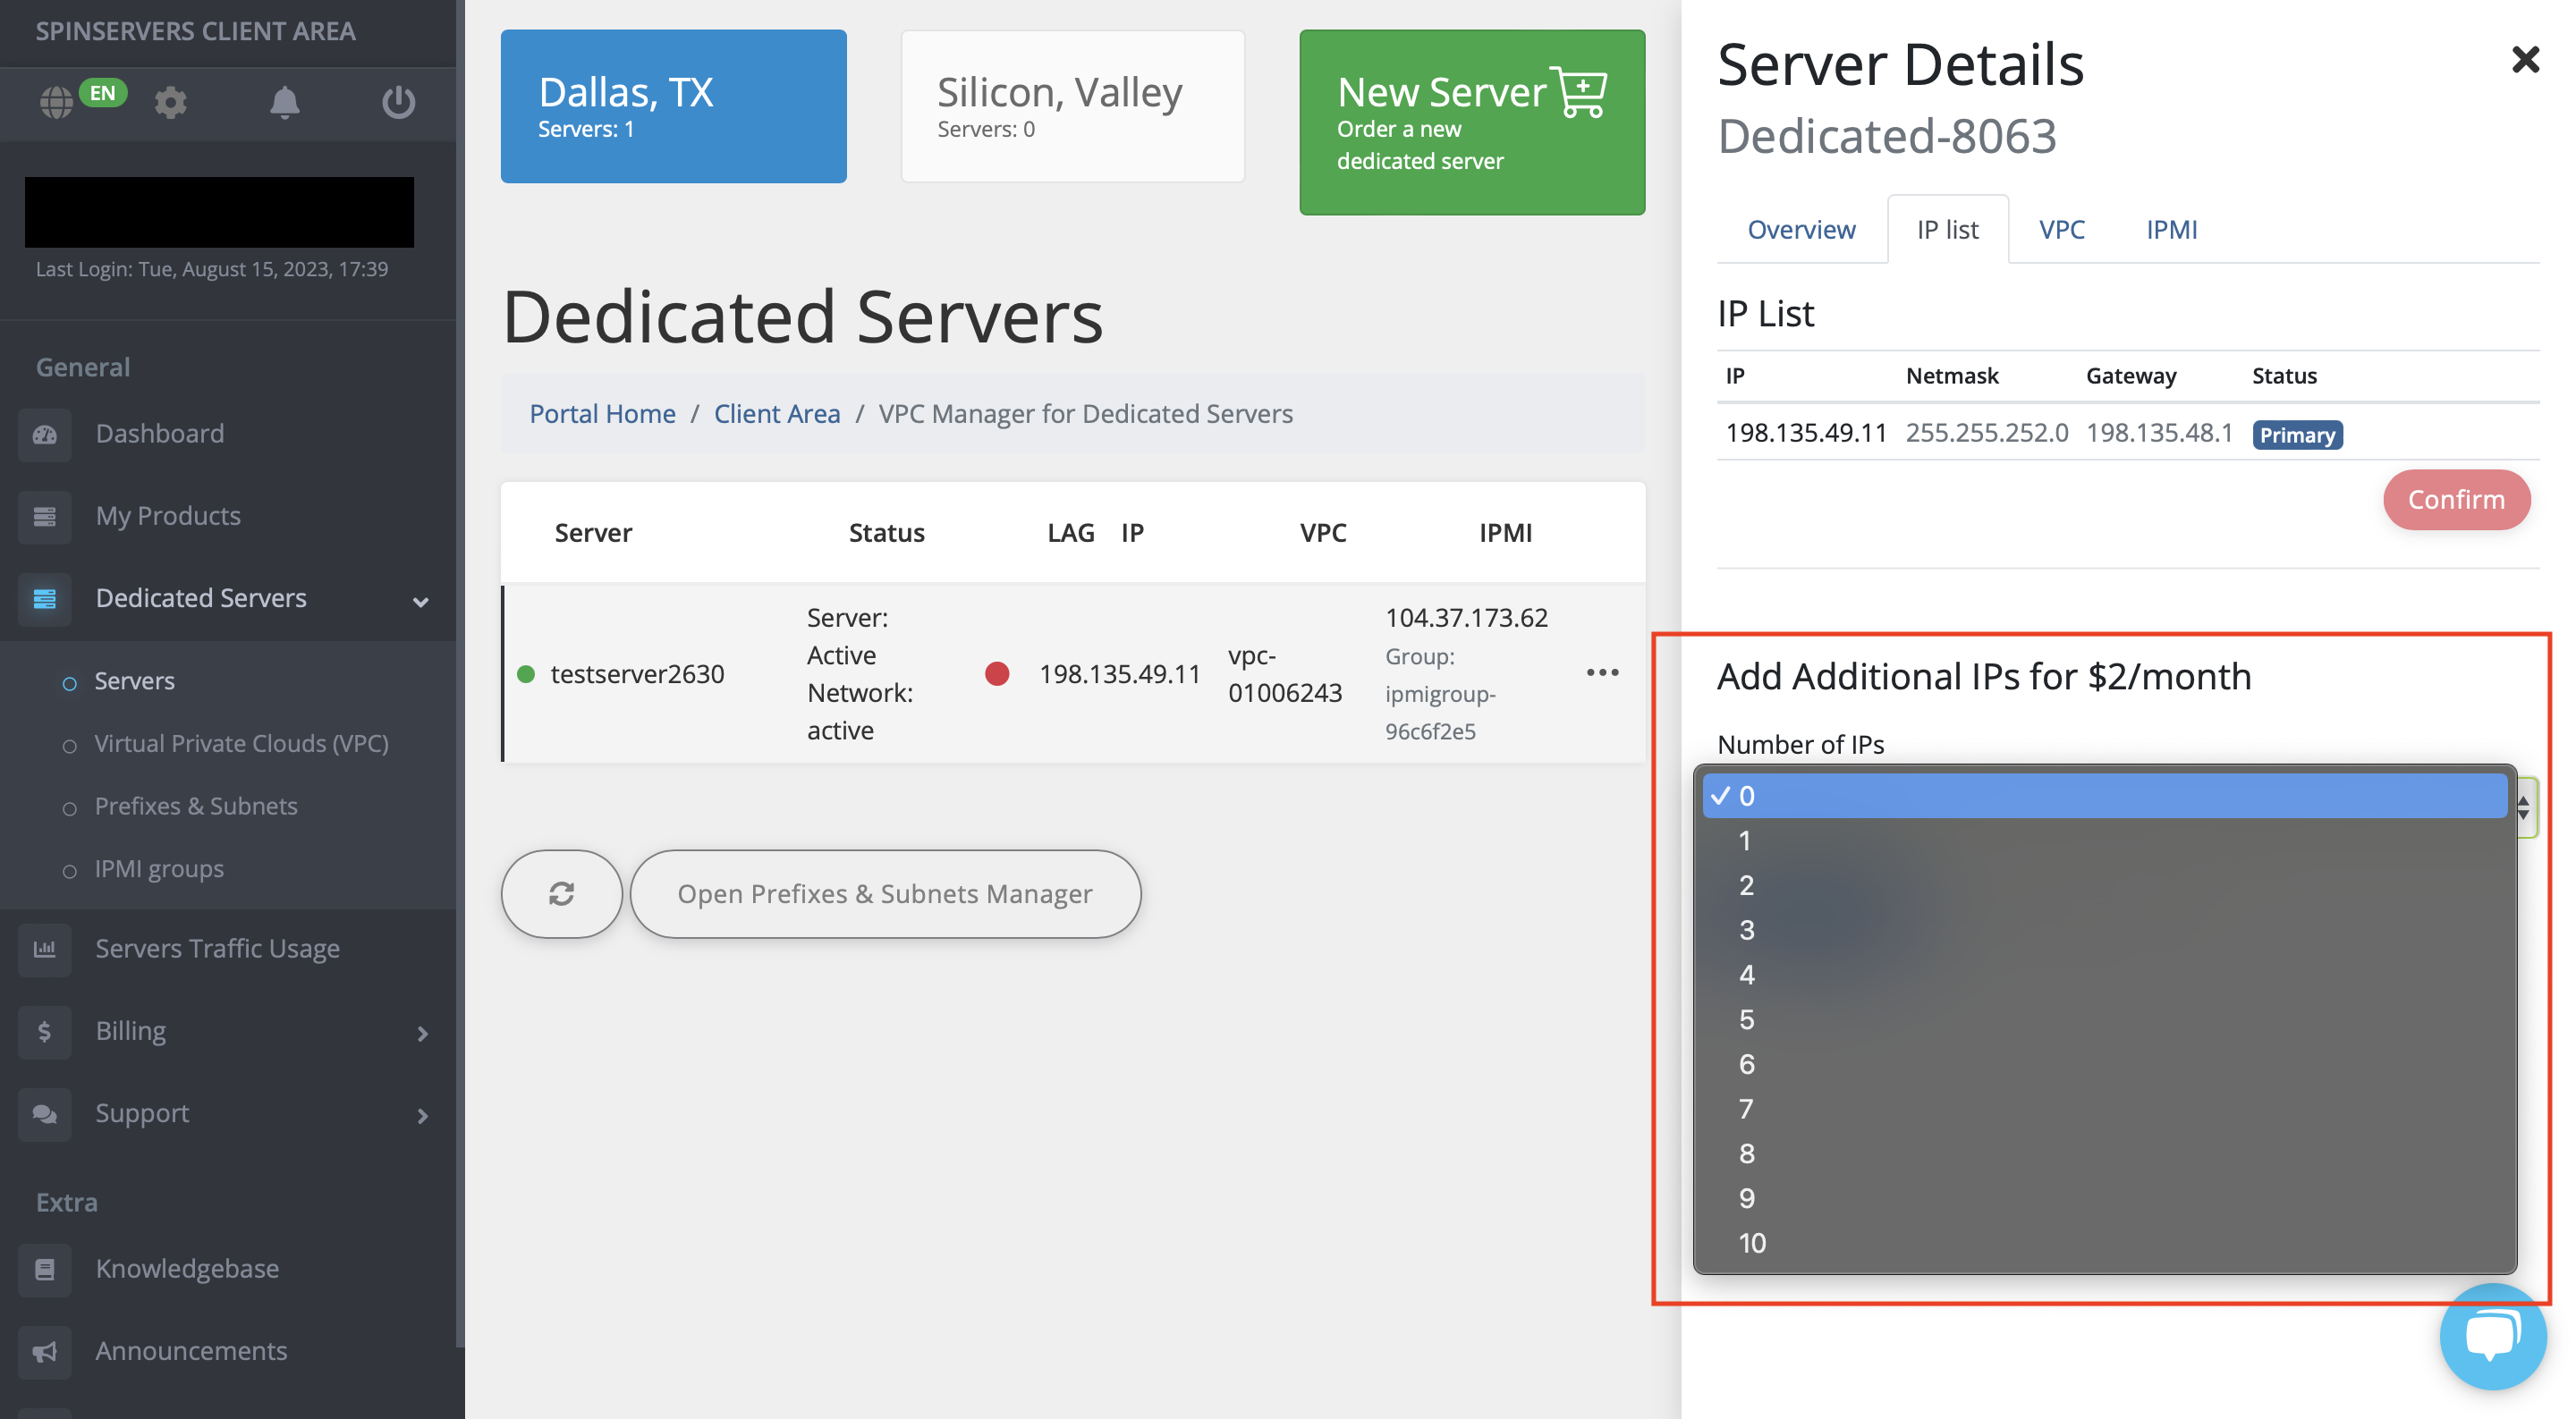This screenshot has width=2576, height=1419.
Task: Click the vpc-01006243 cell
Action: 1284,674
